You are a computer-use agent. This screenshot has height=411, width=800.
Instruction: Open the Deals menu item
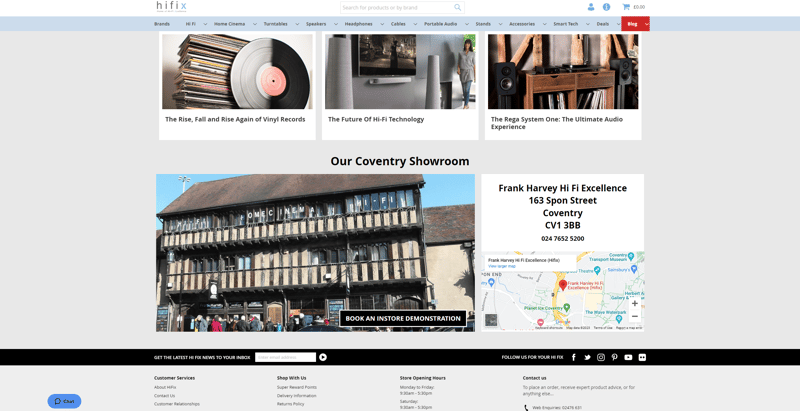[603, 24]
